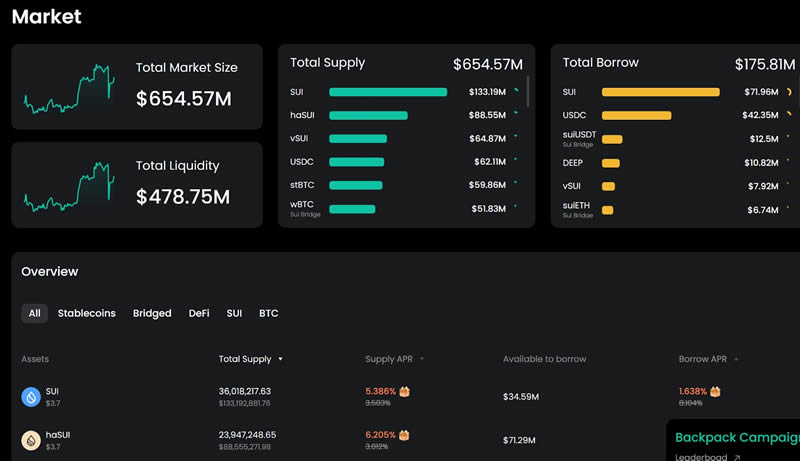Click the $6.74M suiETH borrow value
The width and height of the screenshot is (800, 461).
tap(763, 210)
